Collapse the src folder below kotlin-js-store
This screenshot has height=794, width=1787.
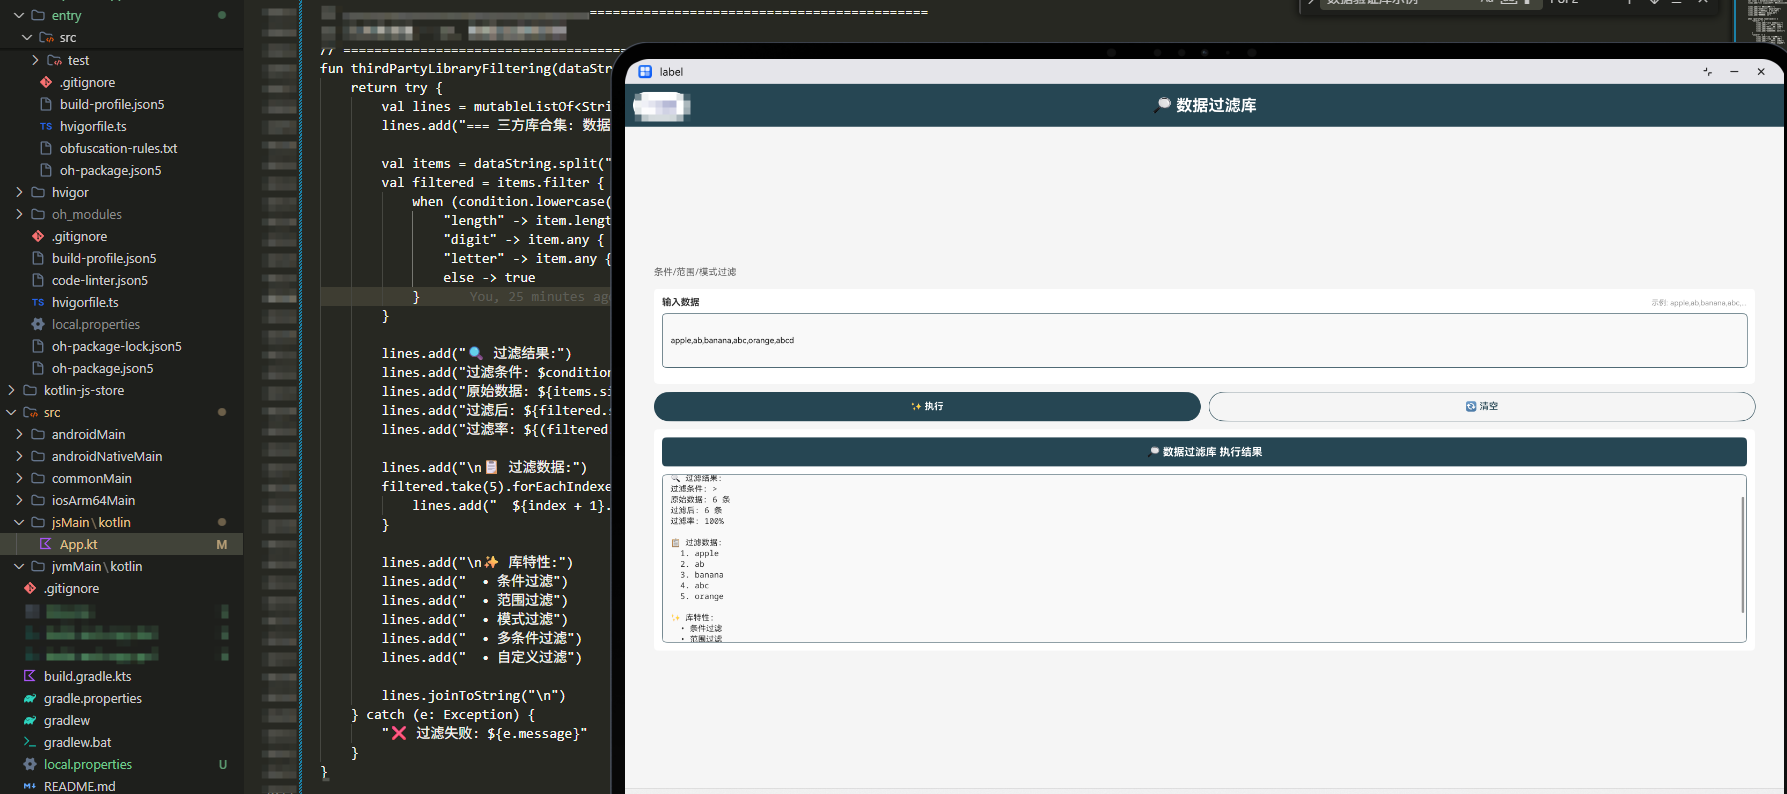click(x=11, y=412)
